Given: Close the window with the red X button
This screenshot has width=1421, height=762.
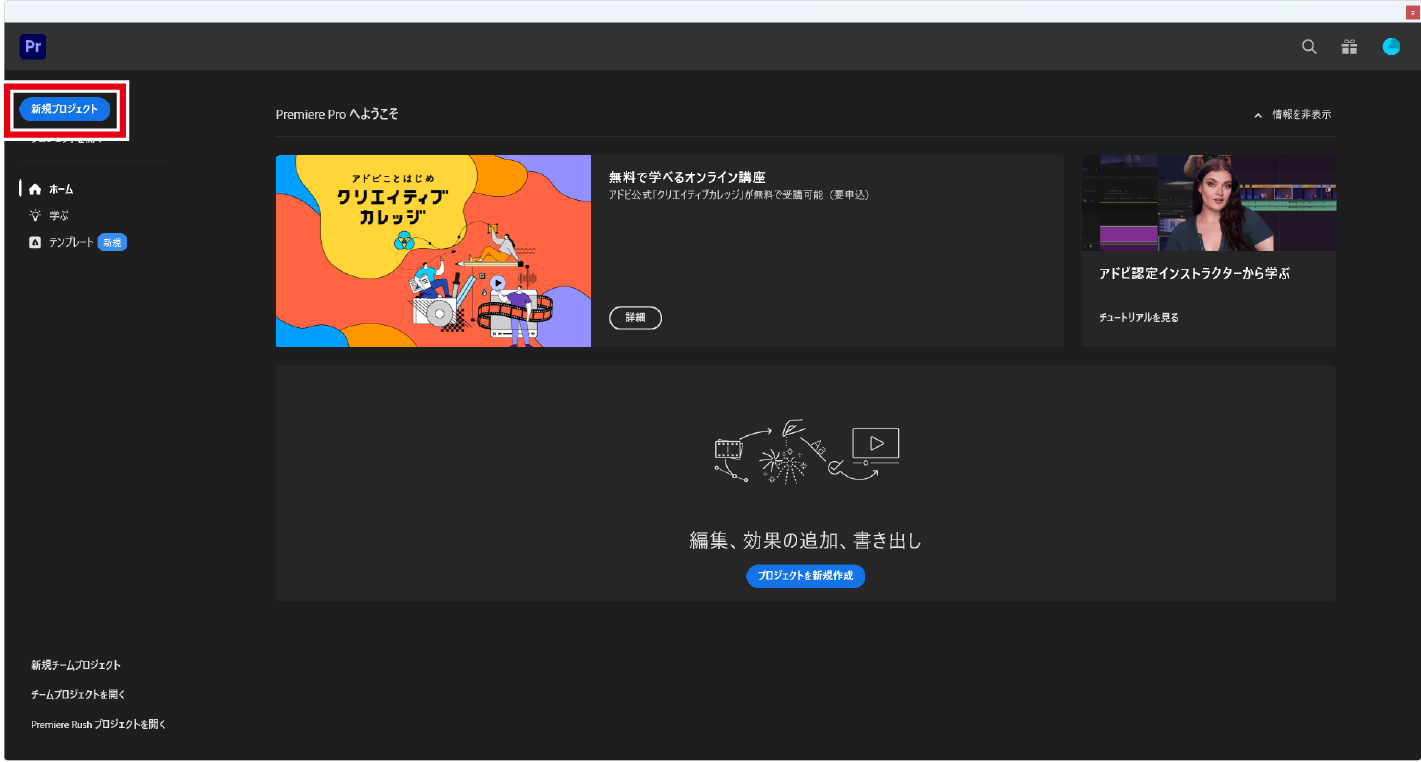Looking at the screenshot, I should tap(1413, 12).
